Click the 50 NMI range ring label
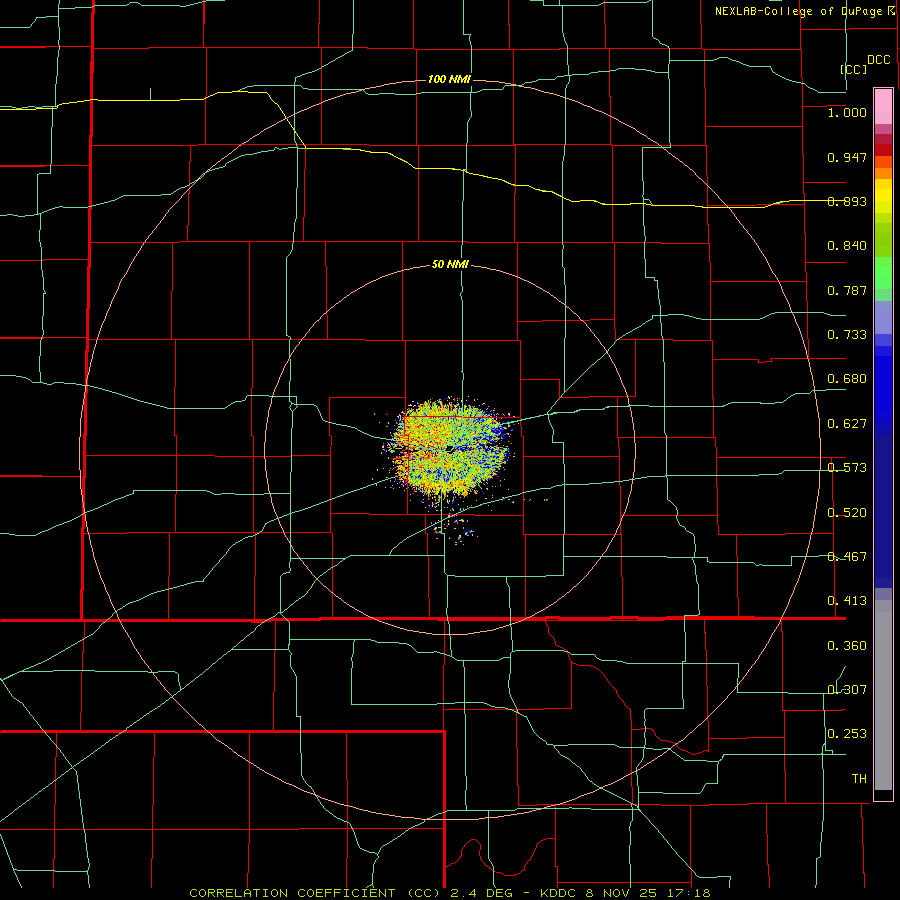 pos(450,265)
